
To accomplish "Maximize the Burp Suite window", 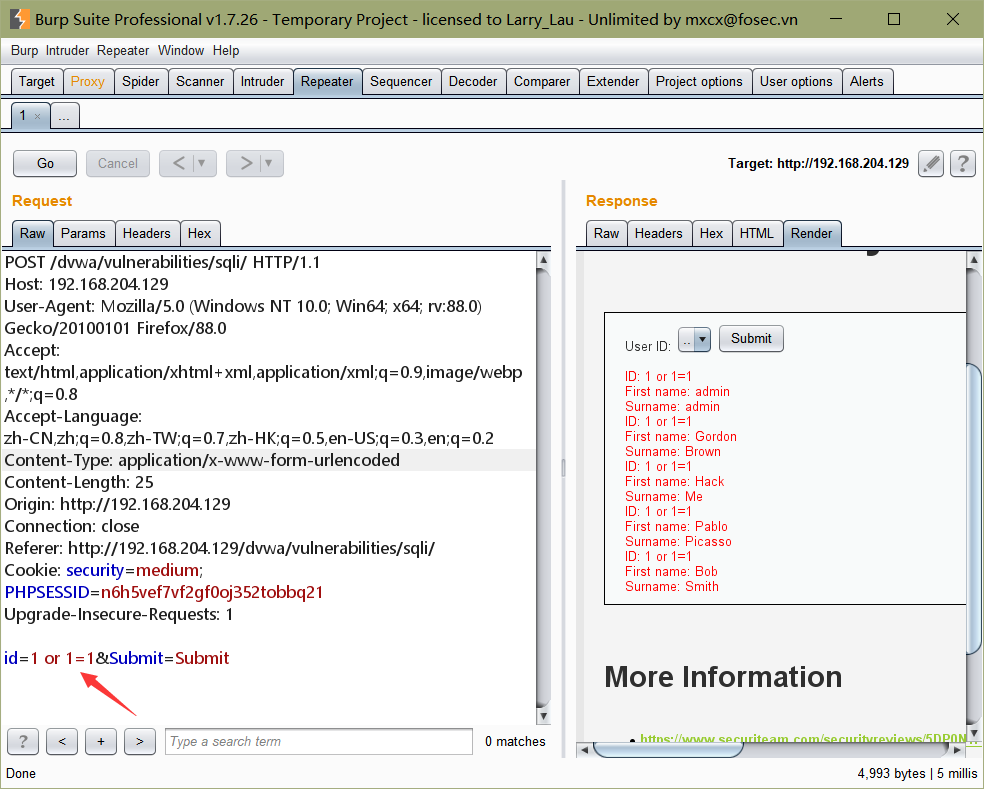I will pyautogui.click(x=894, y=19).
